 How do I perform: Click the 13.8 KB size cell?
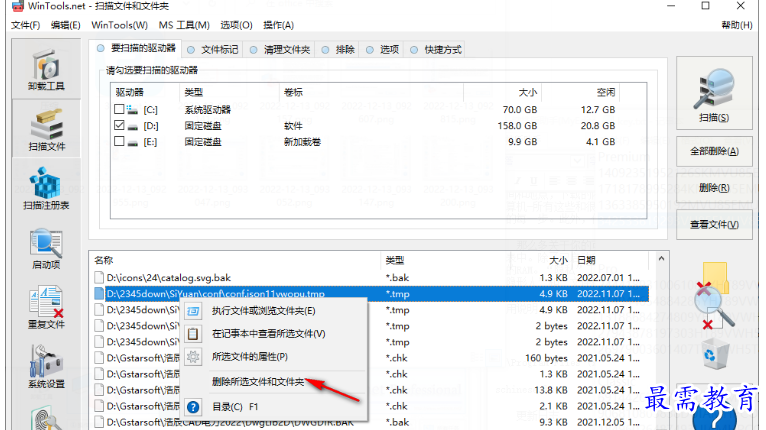click(551, 390)
